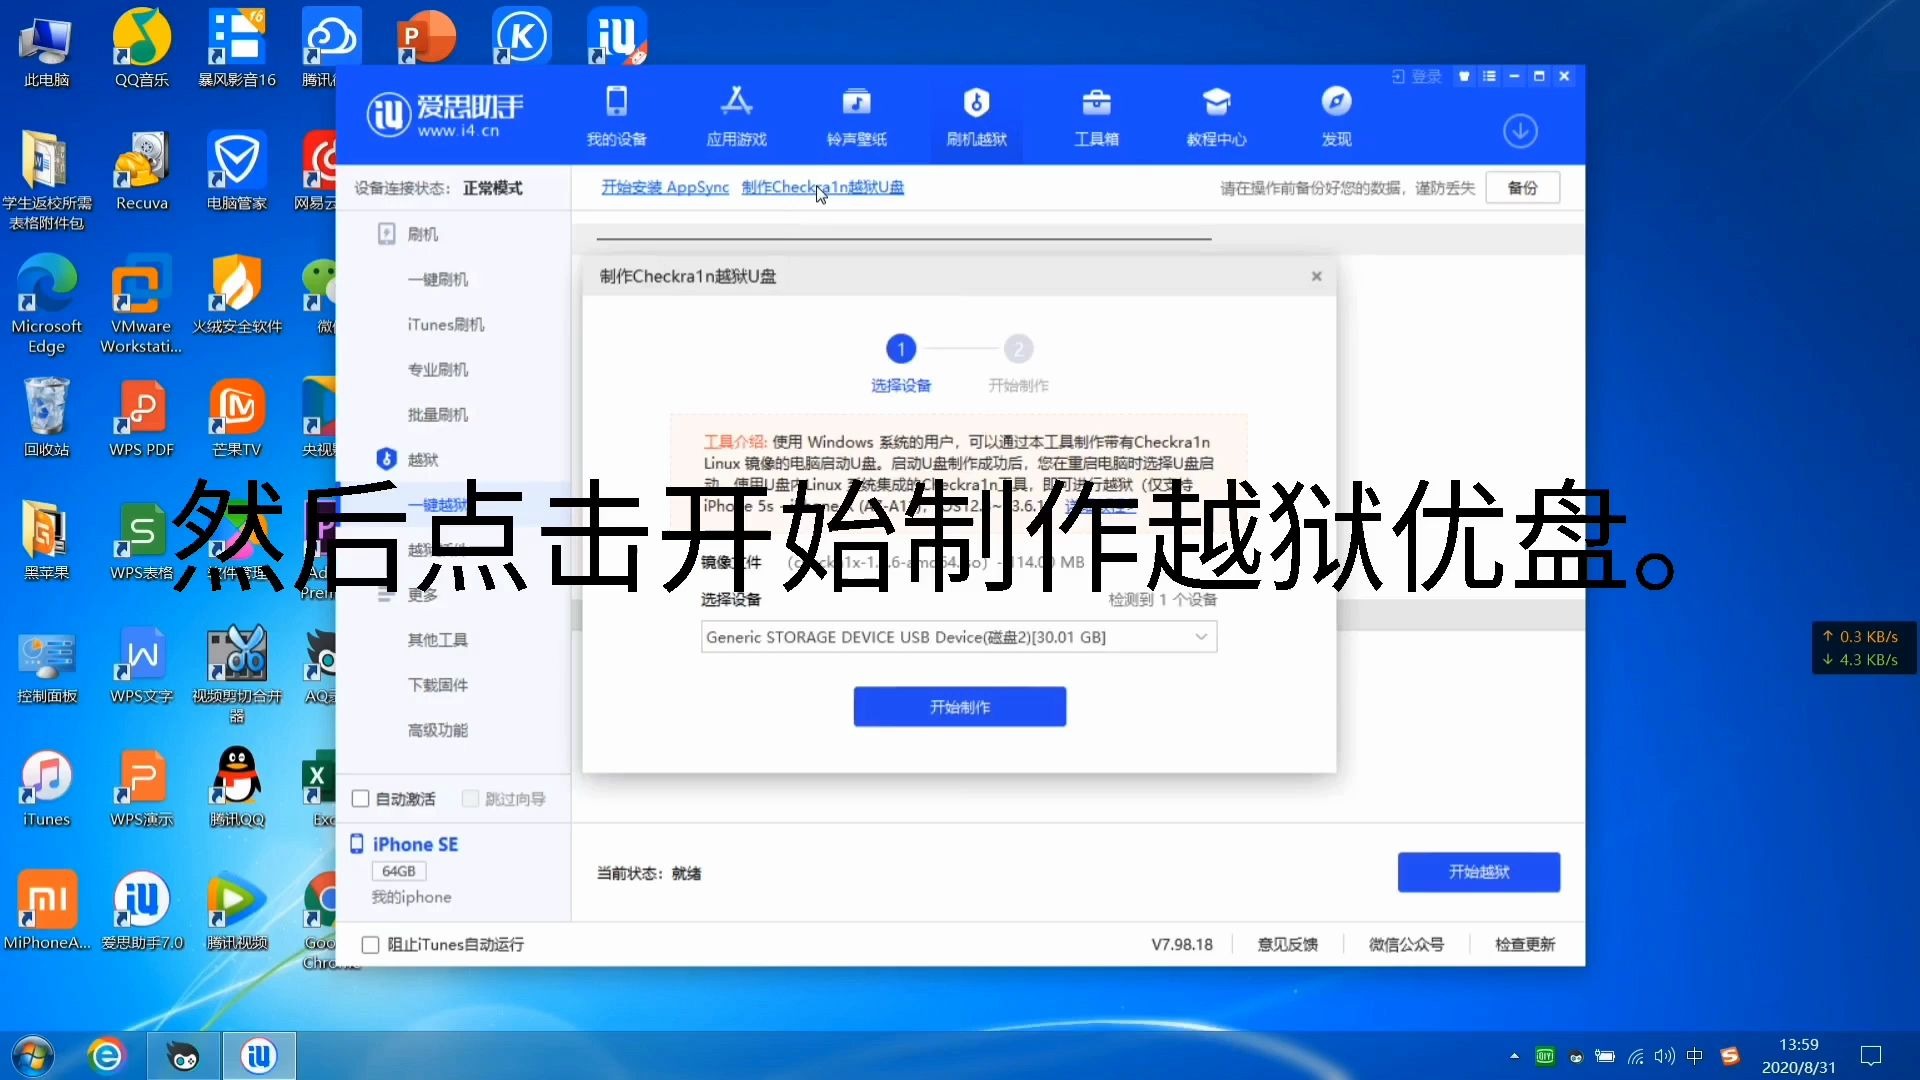Screen dimensions: 1920x1080
Task: Click 制作Checkra1n越狱U盘 link
Action: tap(822, 187)
